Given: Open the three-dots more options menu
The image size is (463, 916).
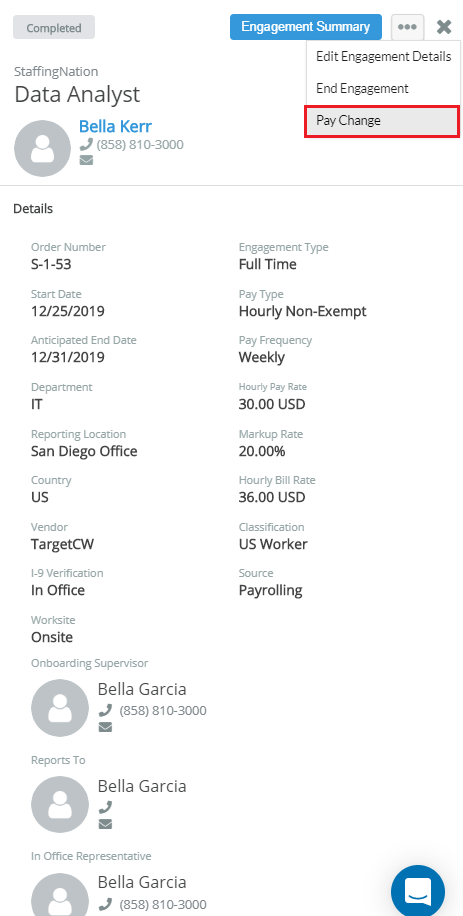Looking at the screenshot, I should click(x=407, y=27).
